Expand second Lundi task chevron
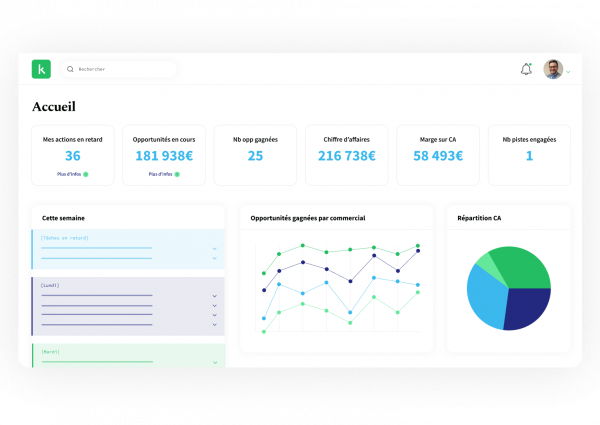 coord(215,306)
